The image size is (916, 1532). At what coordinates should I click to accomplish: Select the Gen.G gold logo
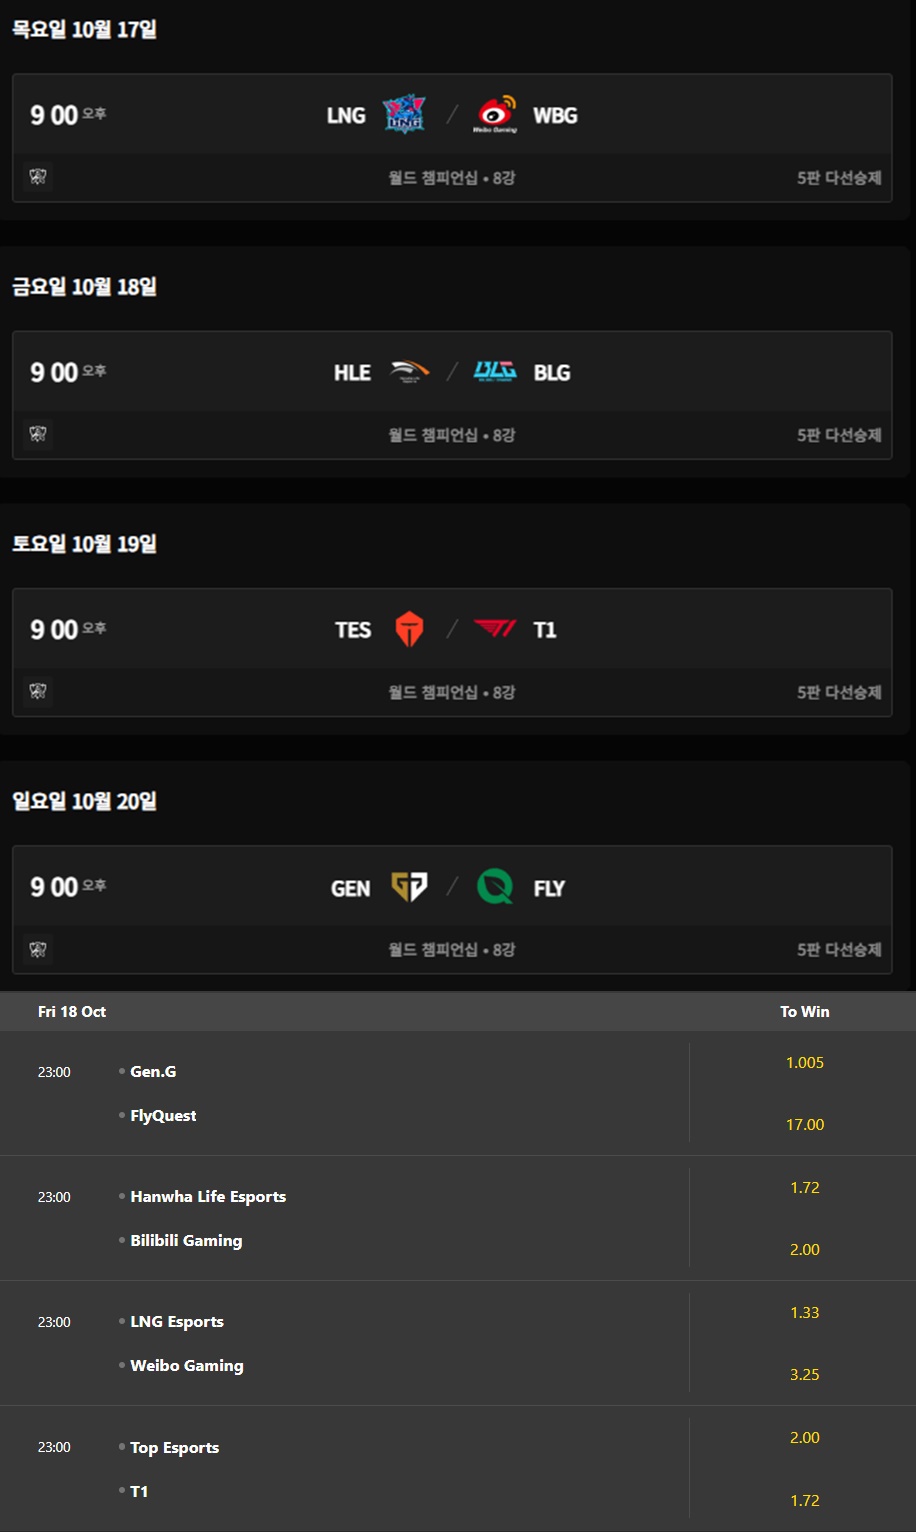(409, 887)
